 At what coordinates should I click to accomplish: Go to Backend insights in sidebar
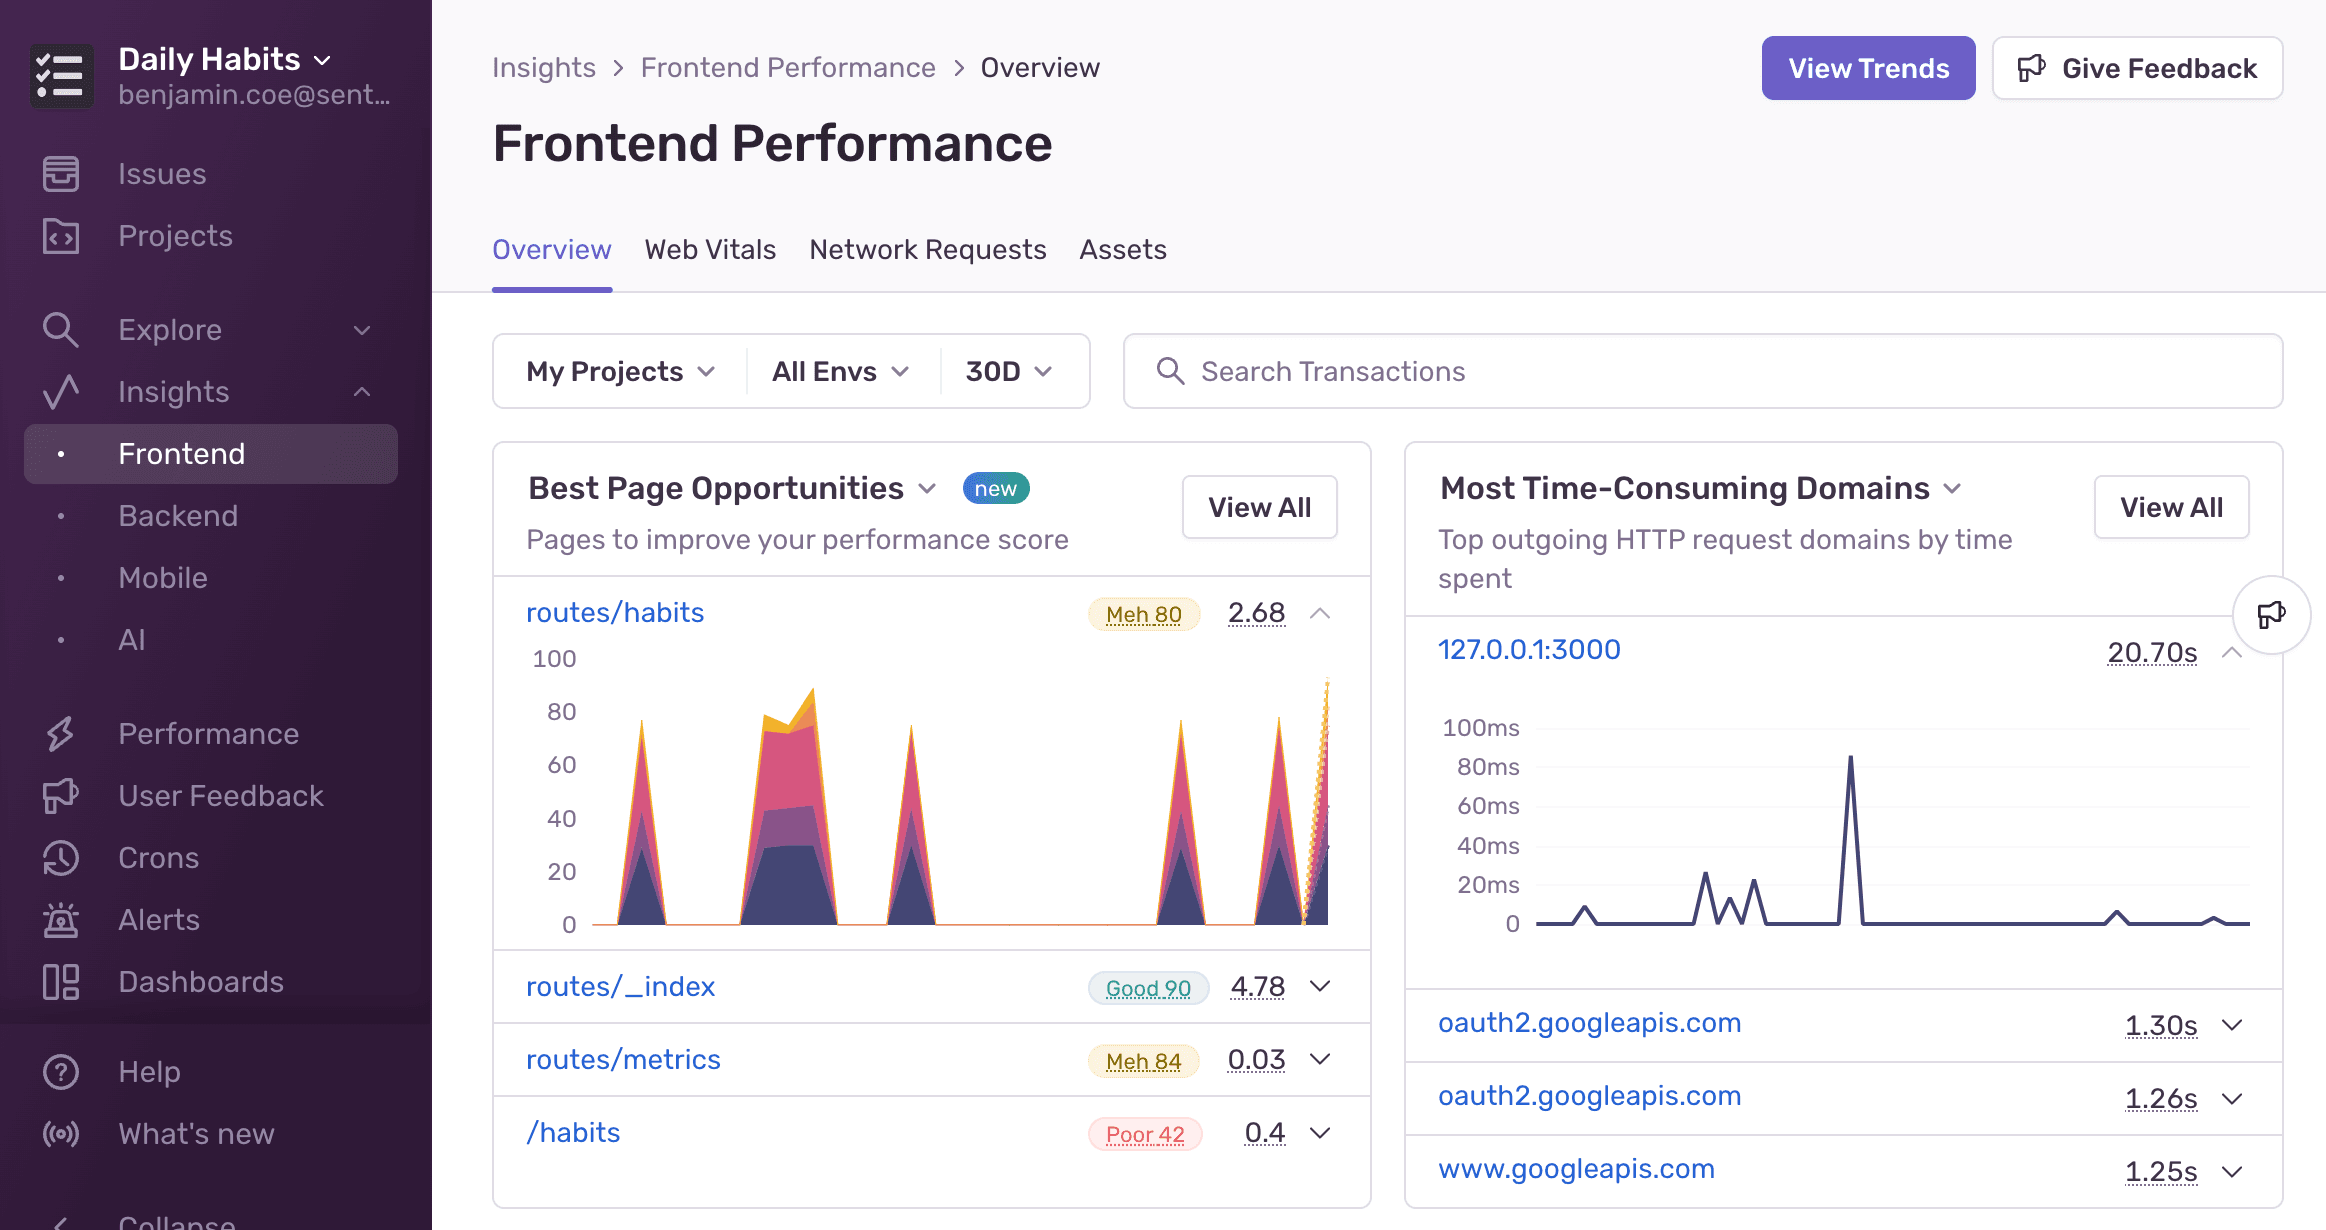click(x=178, y=516)
